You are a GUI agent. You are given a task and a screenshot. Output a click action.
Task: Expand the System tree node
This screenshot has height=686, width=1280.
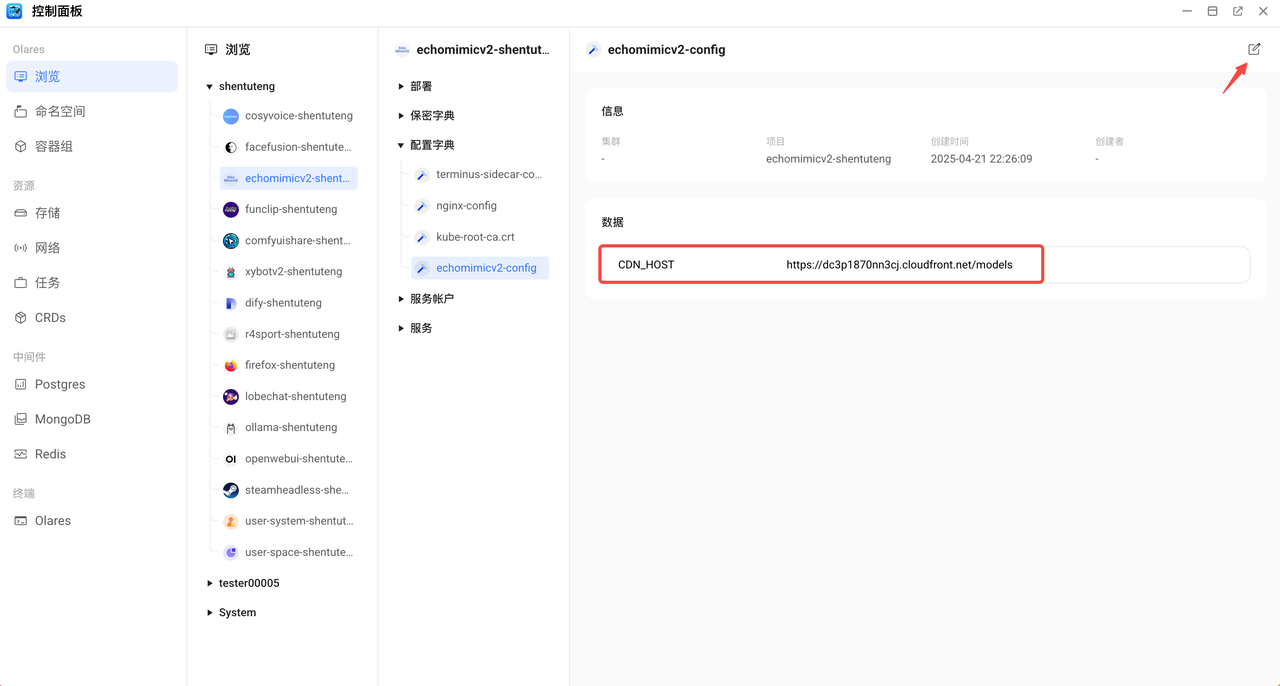(x=210, y=612)
